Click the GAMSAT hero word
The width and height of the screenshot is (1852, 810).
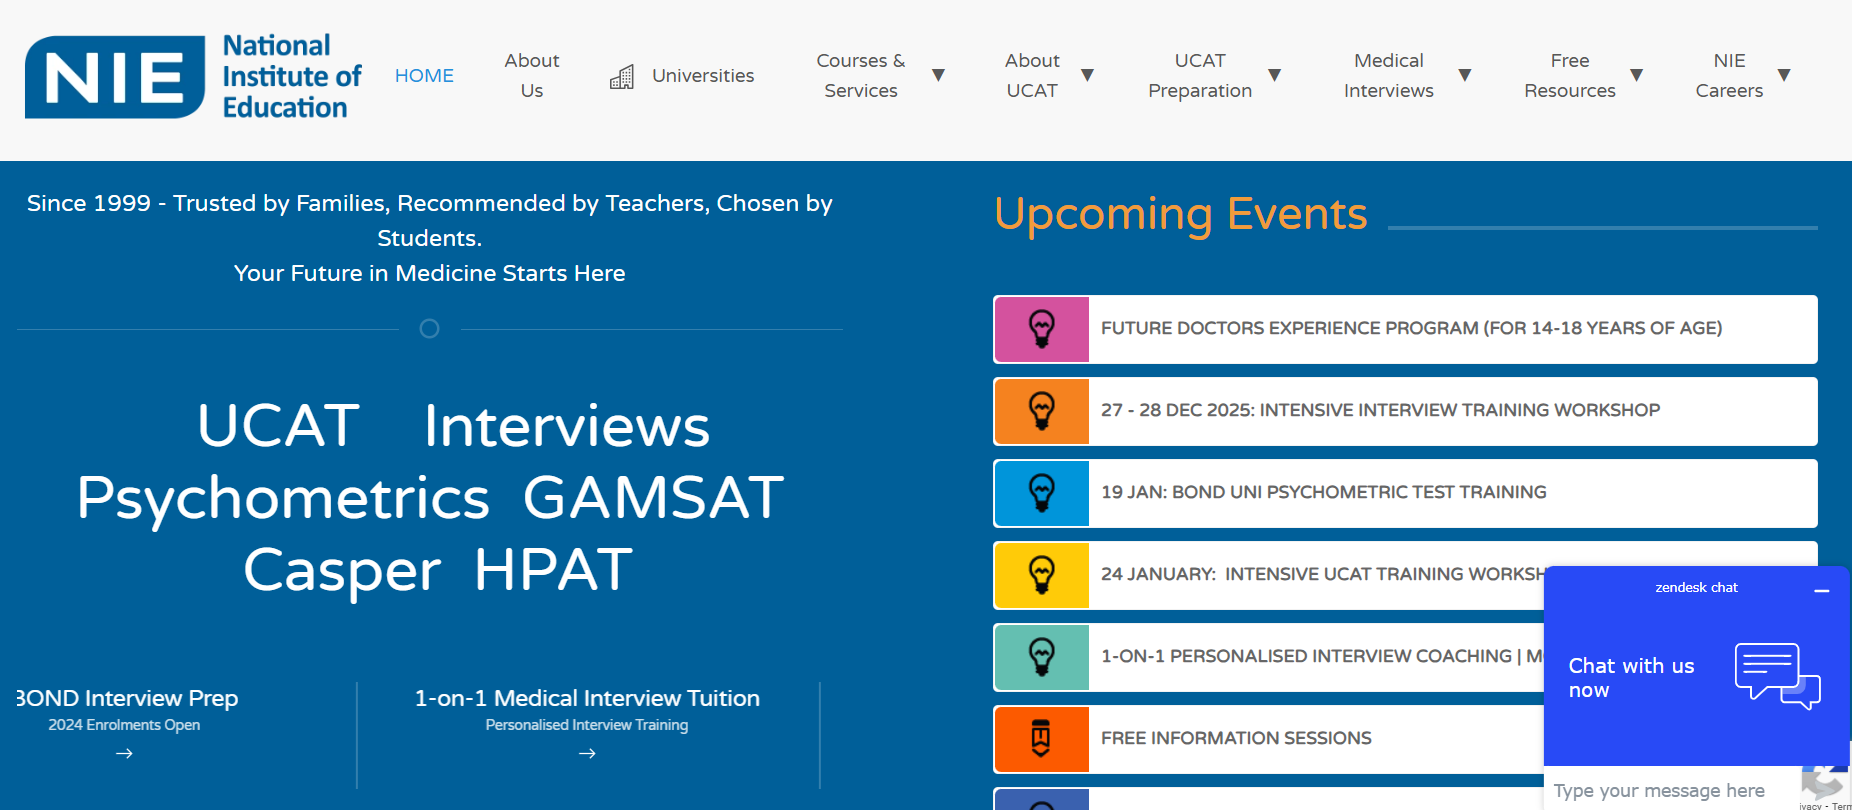click(x=653, y=497)
